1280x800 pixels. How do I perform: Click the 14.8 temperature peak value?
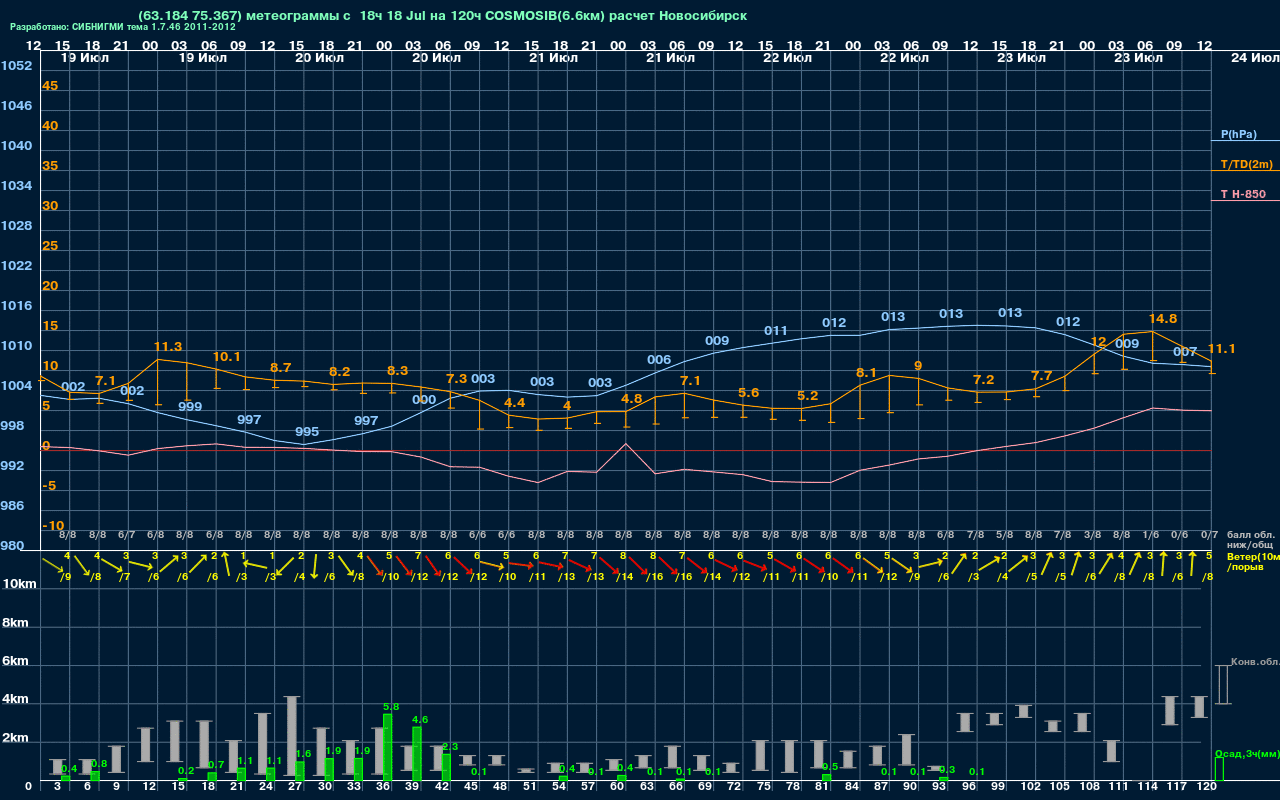coord(1162,319)
